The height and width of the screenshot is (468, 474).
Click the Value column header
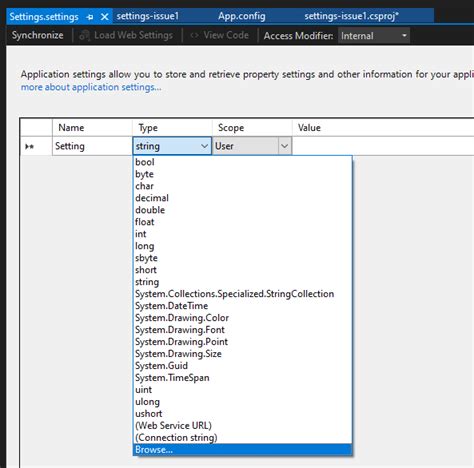click(383, 128)
